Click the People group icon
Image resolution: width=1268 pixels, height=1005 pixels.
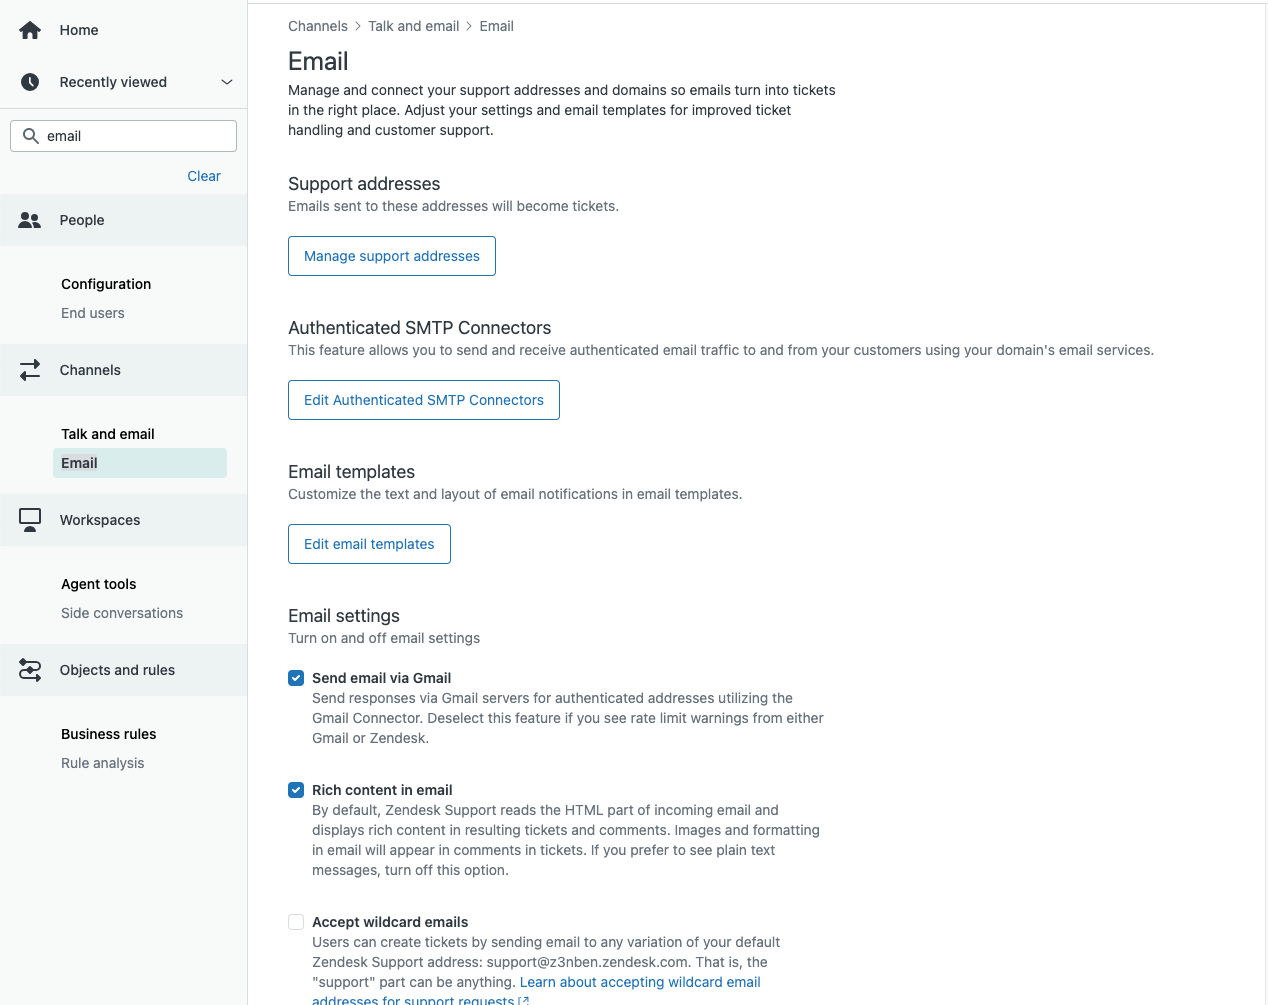point(30,220)
